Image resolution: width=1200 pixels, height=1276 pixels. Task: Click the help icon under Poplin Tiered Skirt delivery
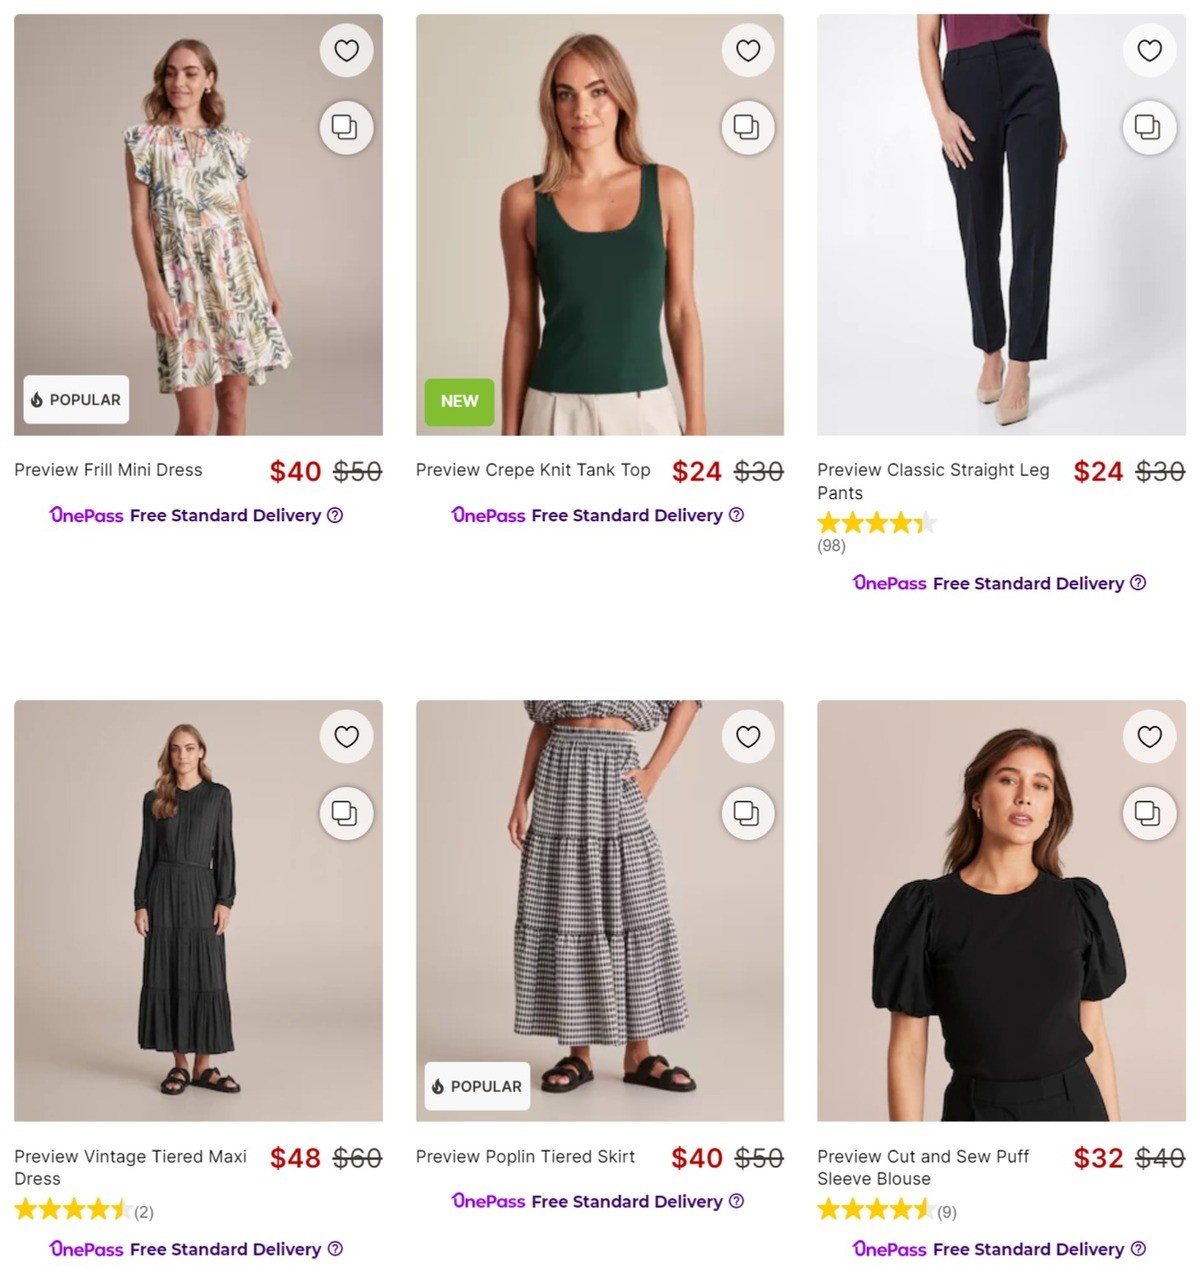point(735,1201)
